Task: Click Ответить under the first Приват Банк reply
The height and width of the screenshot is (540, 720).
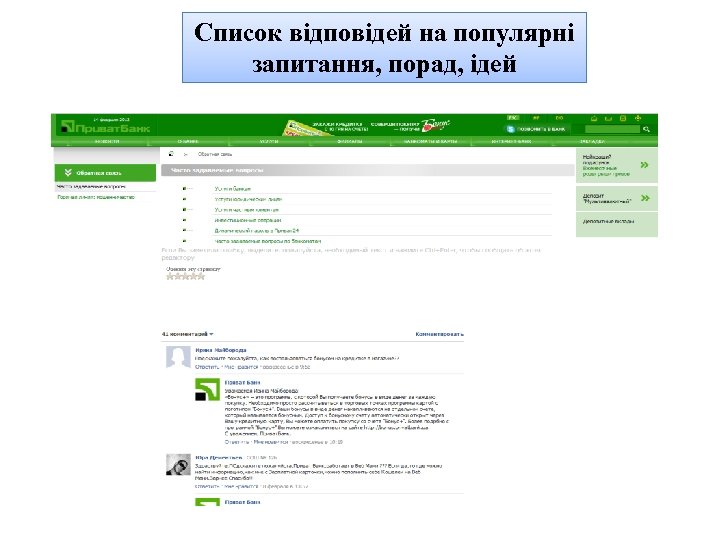Action: (236, 442)
